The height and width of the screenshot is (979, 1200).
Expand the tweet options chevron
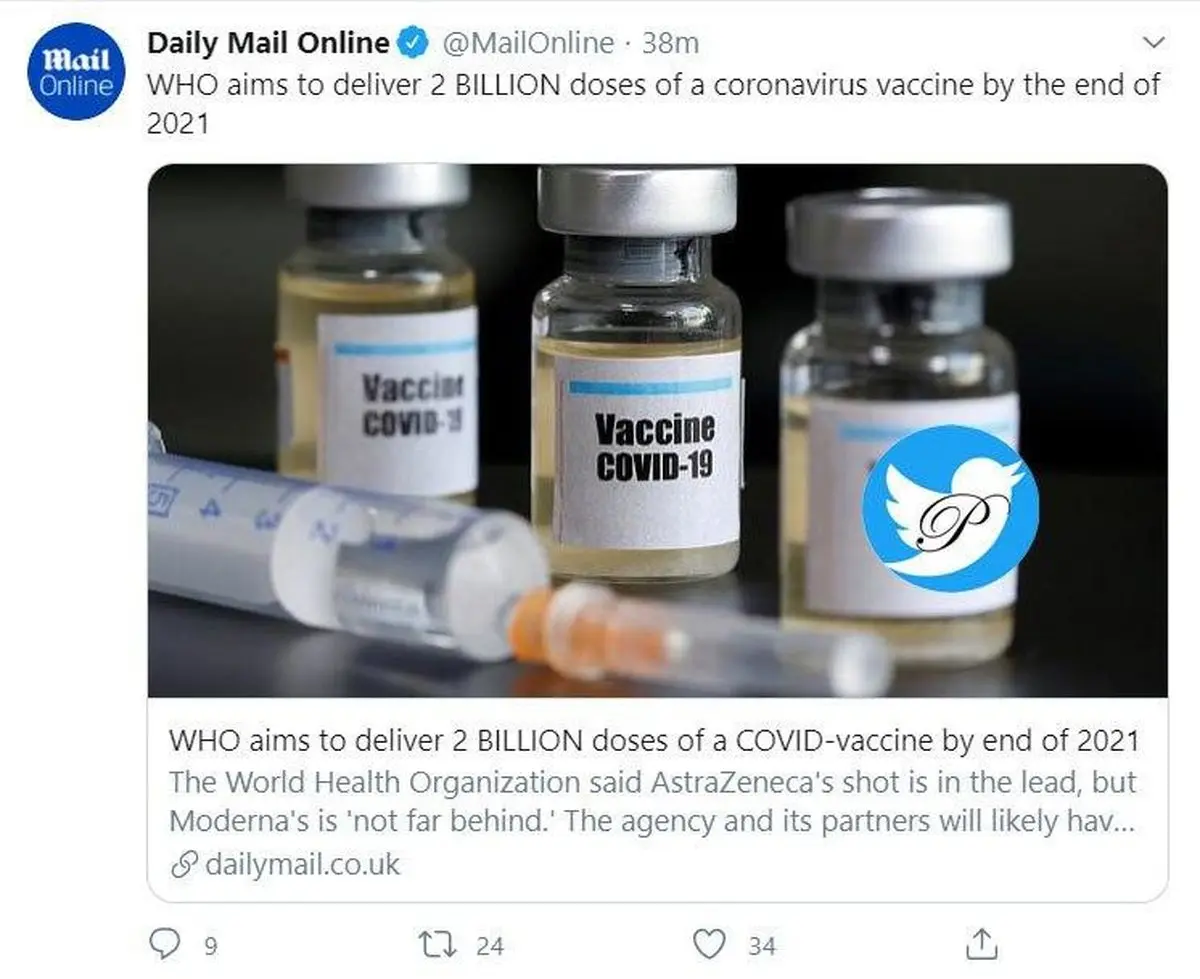pyautogui.click(x=1153, y=43)
